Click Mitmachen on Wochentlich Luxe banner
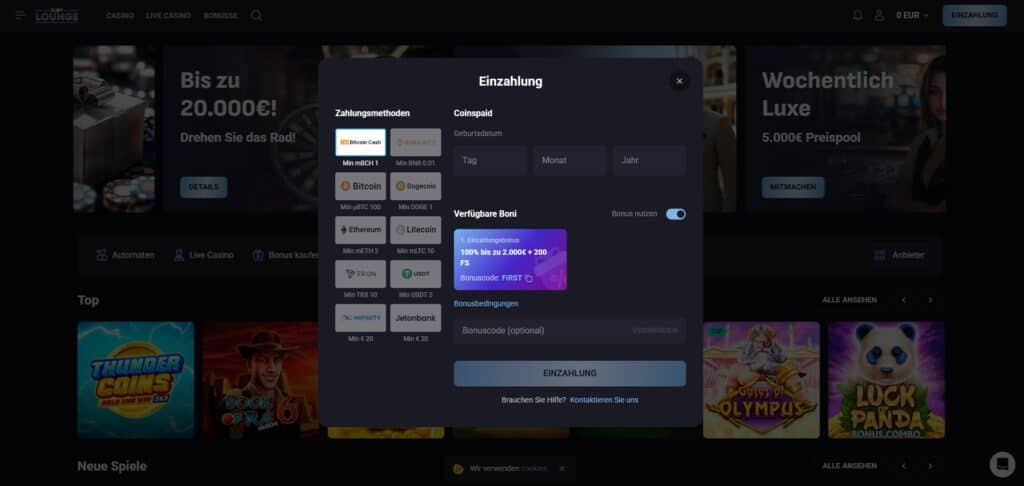 tap(793, 187)
